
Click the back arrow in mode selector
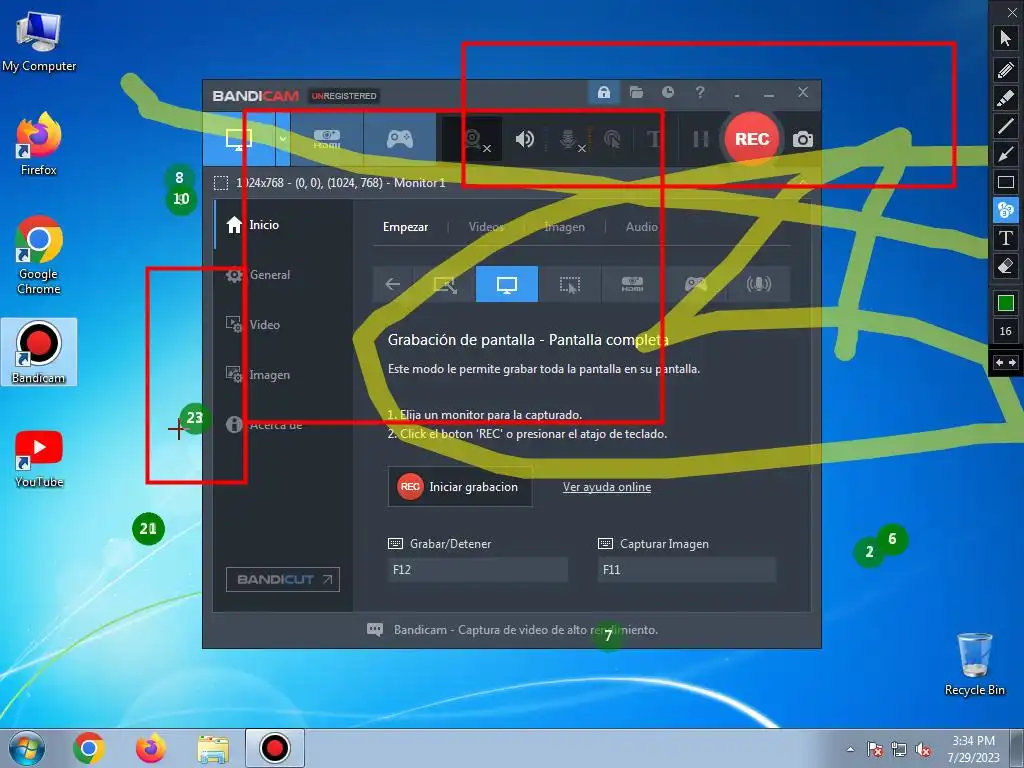pos(392,284)
